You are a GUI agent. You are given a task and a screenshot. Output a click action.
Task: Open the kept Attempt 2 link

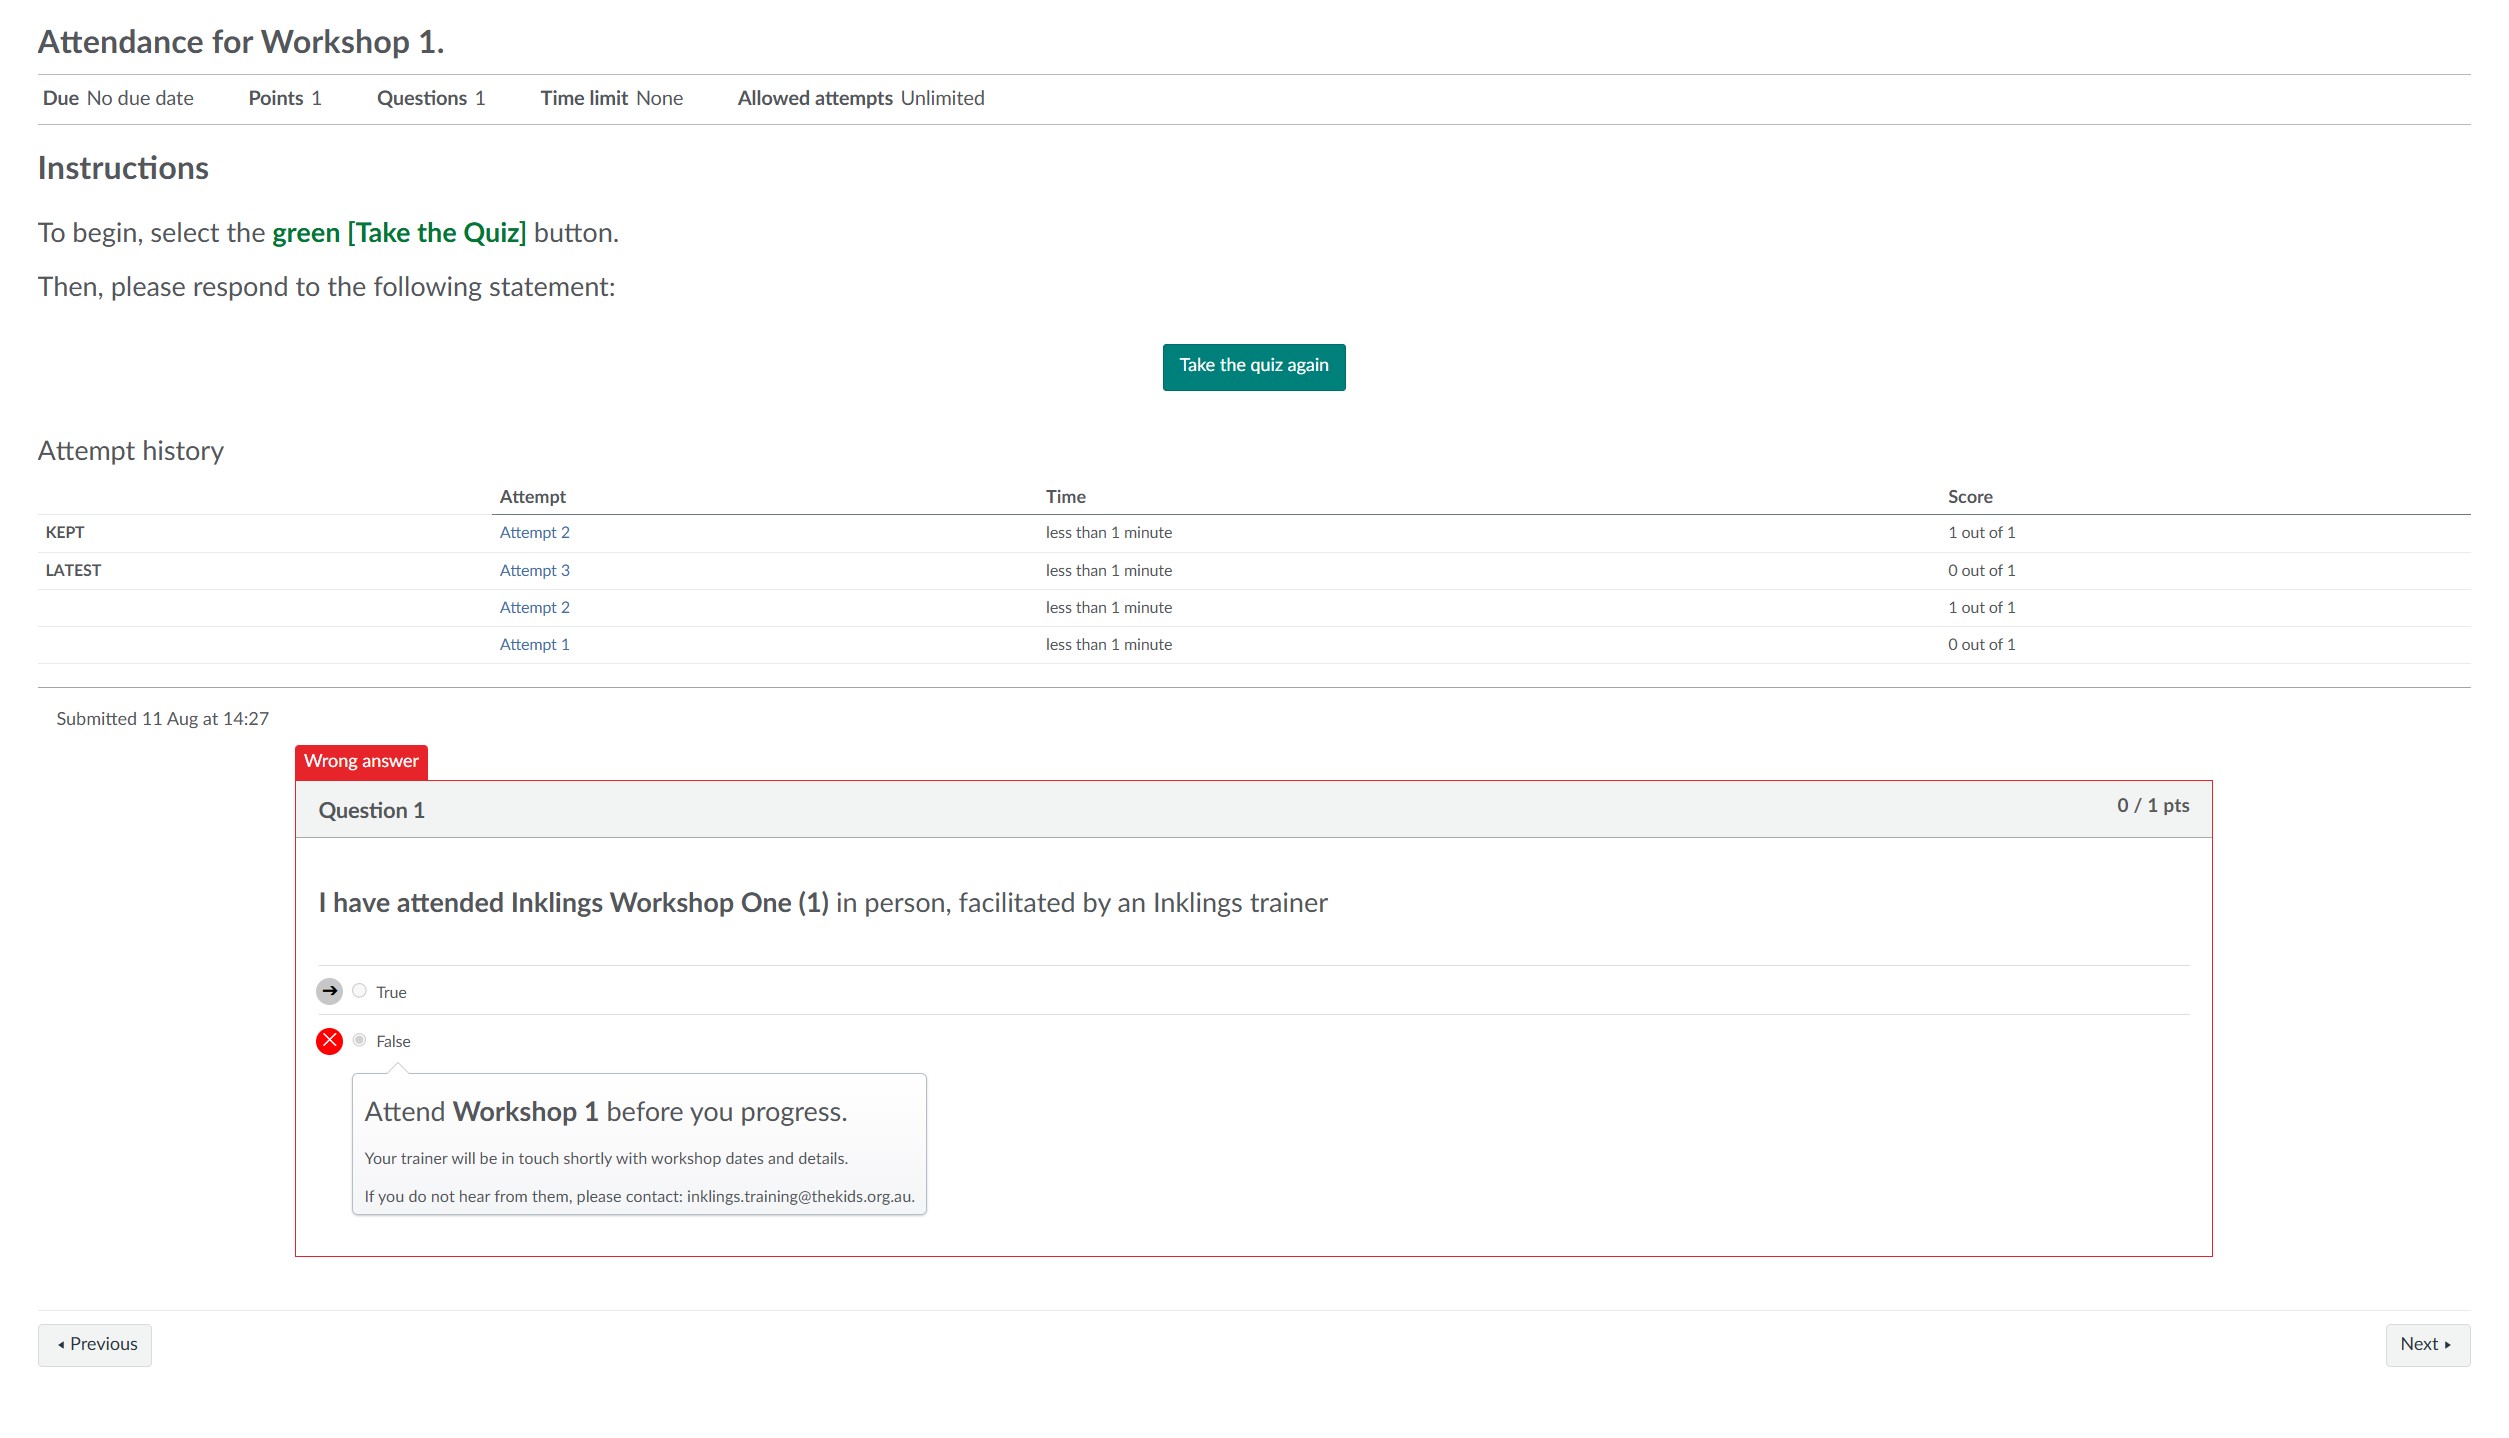pyautogui.click(x=534, y=533)
